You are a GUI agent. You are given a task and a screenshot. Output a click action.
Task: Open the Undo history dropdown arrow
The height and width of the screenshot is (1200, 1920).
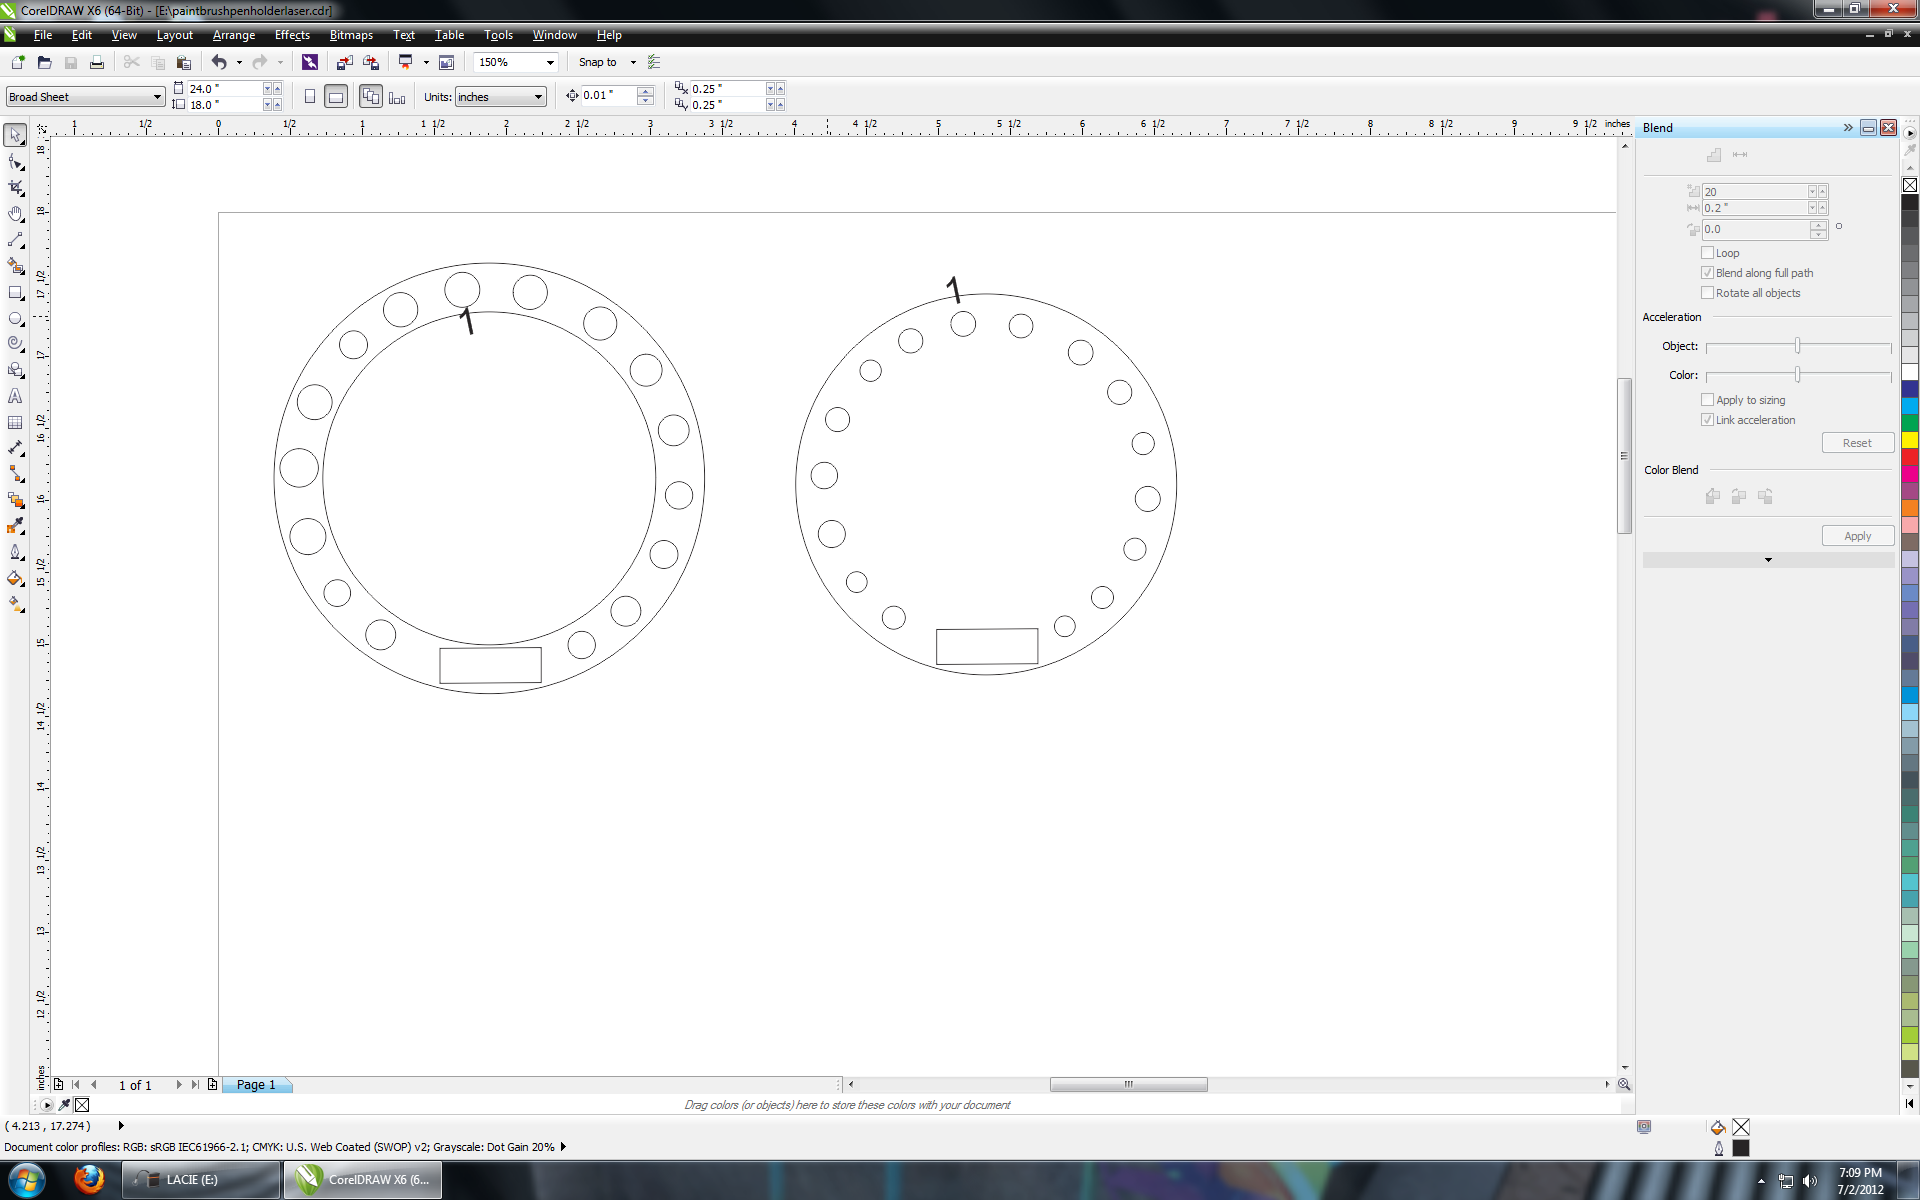click(x=239, y=62)
